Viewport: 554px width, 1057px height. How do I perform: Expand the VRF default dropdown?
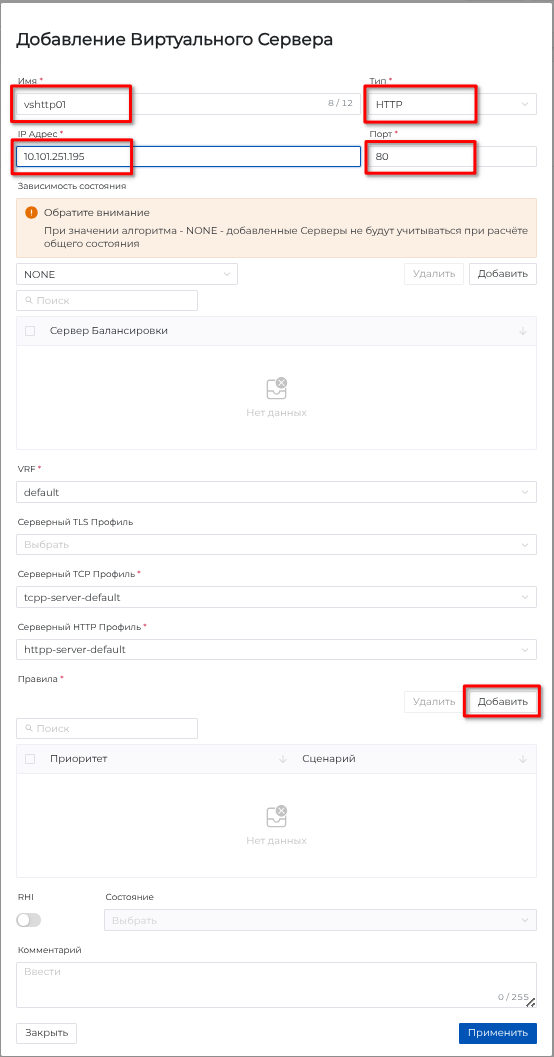[276, 492]
